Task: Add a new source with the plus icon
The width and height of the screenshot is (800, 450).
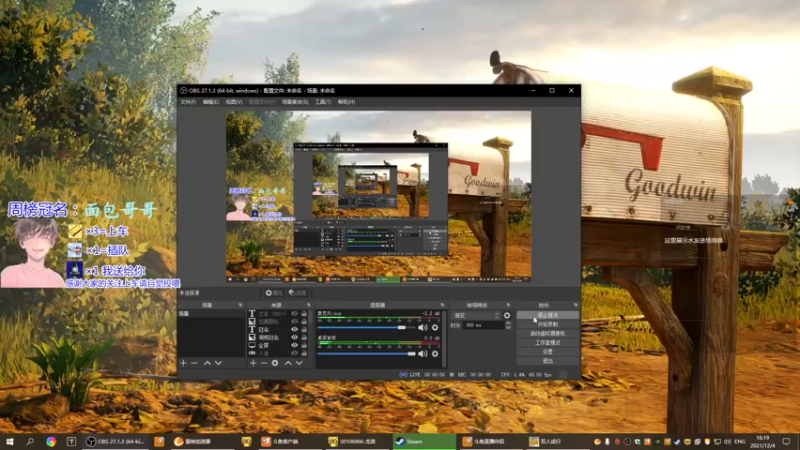Action: 253,363
